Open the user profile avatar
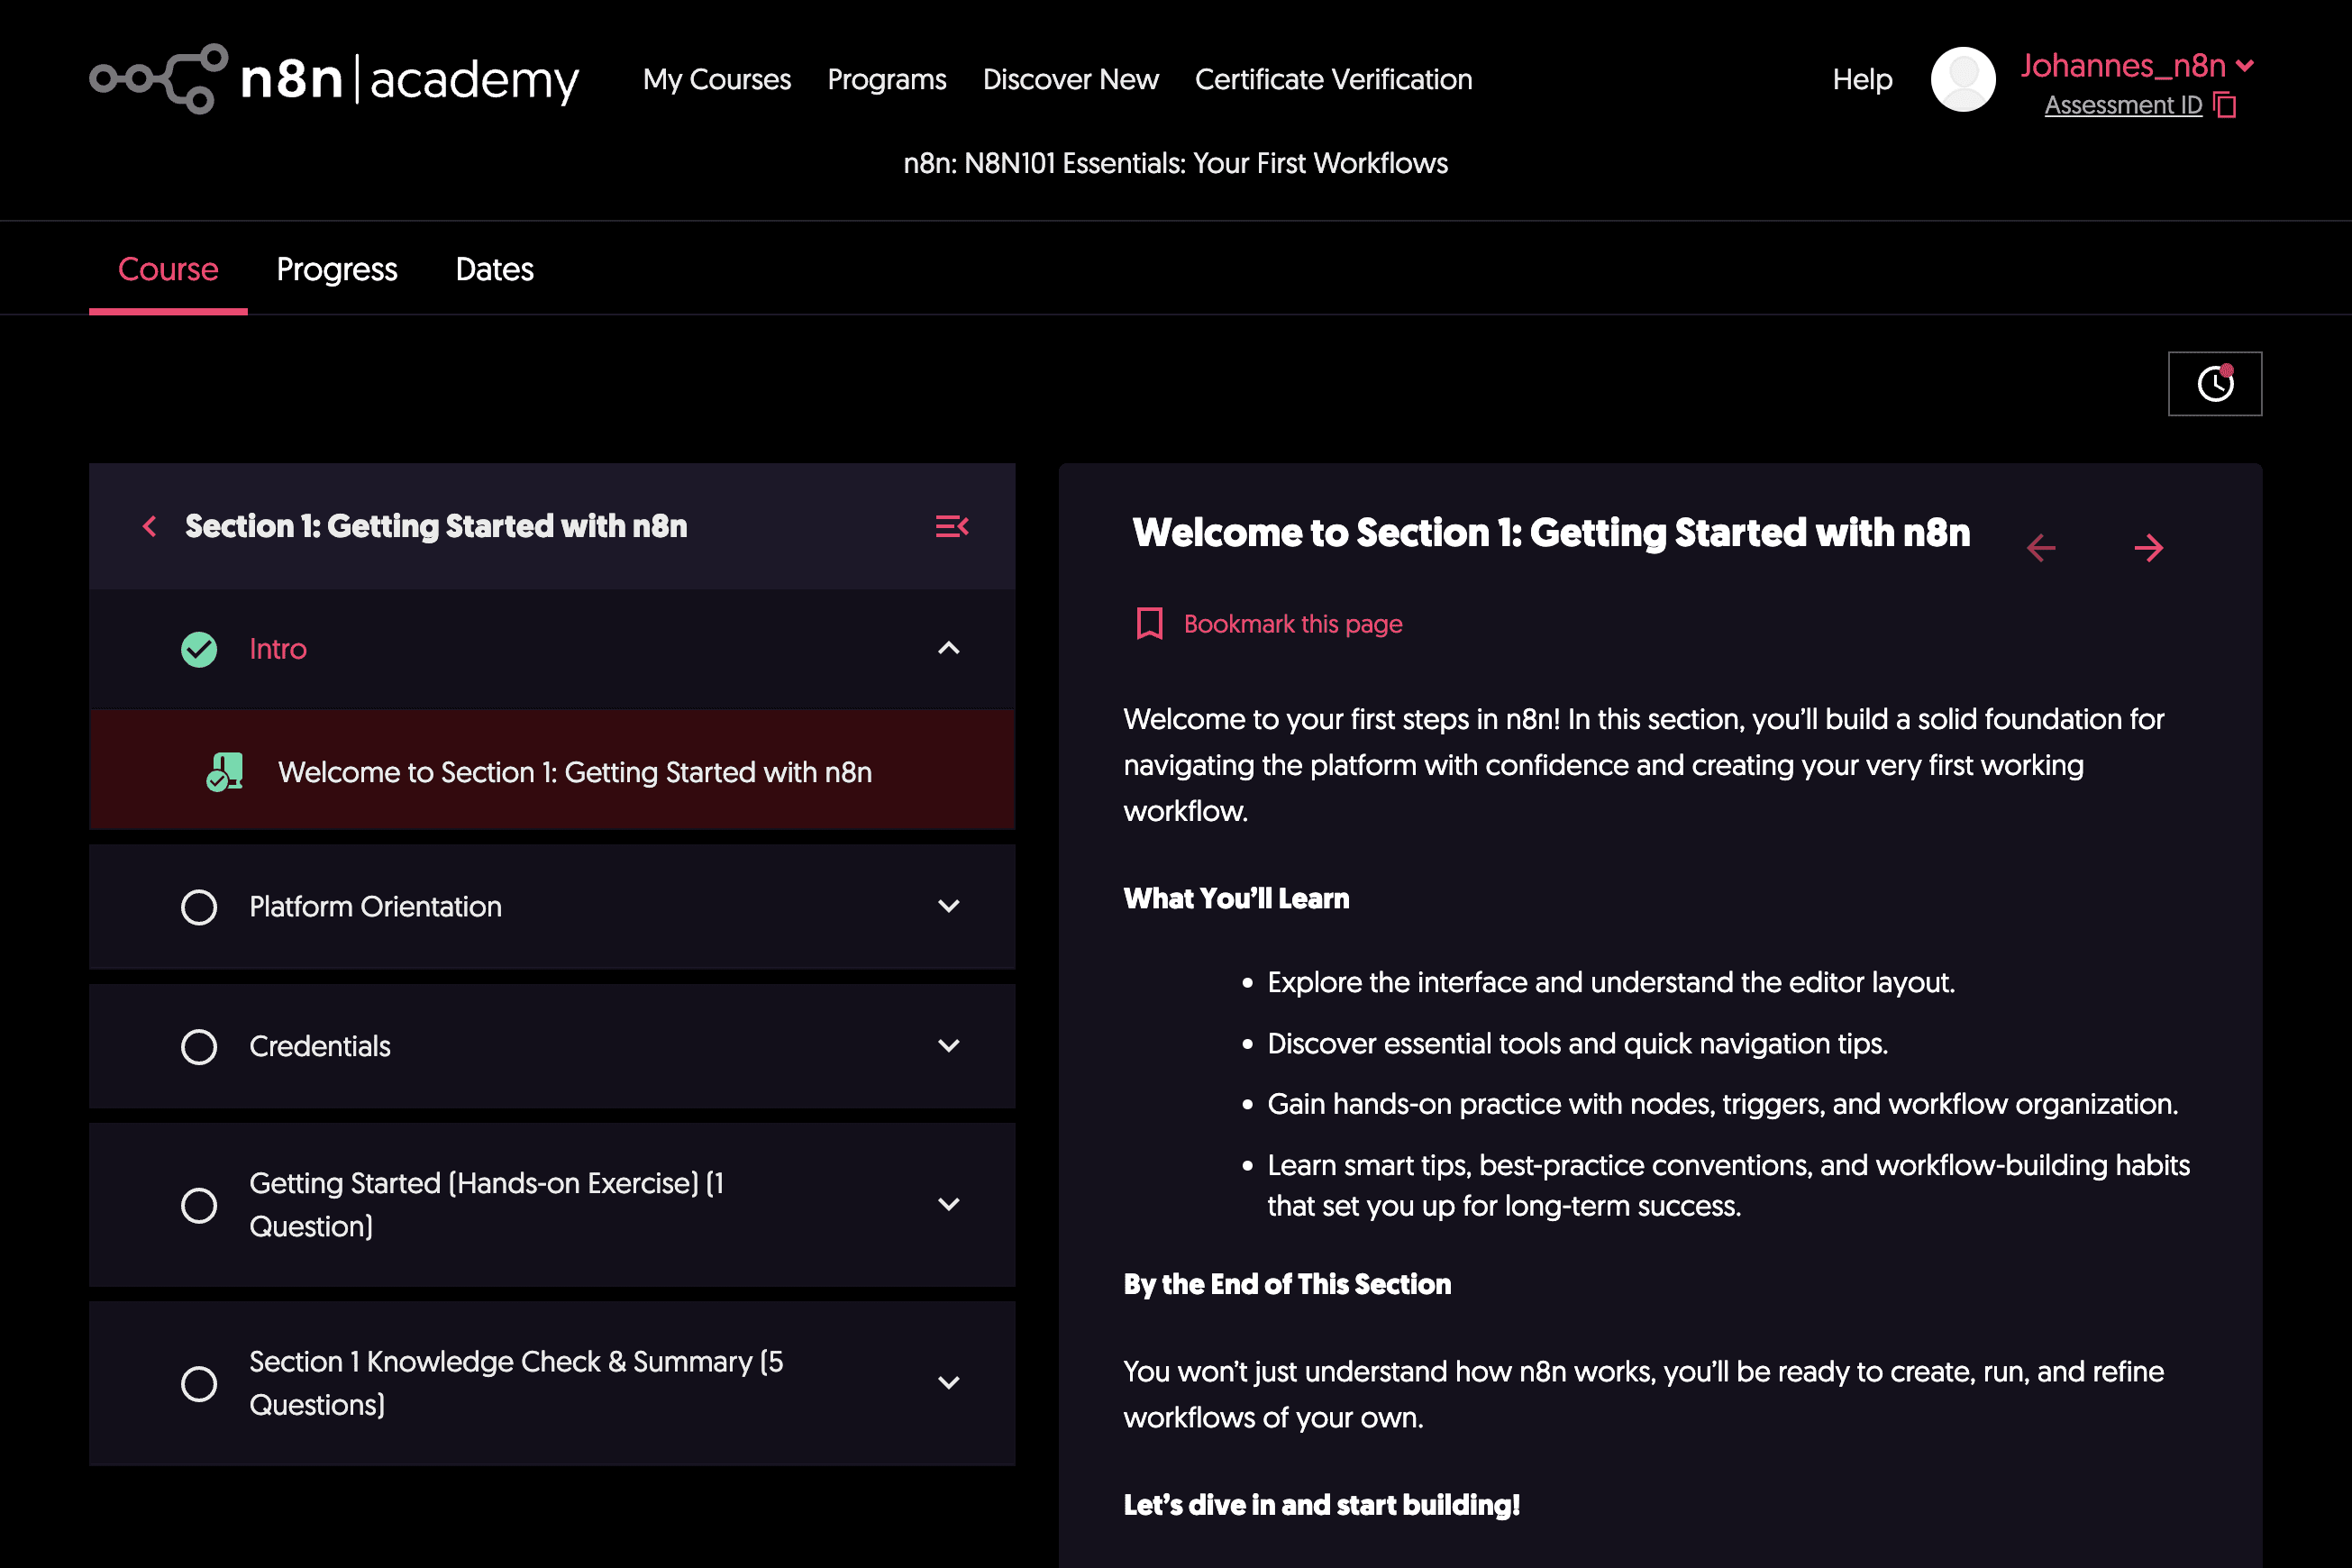The height and width of the screenshot is (1568, 2352). [1962, 79]
